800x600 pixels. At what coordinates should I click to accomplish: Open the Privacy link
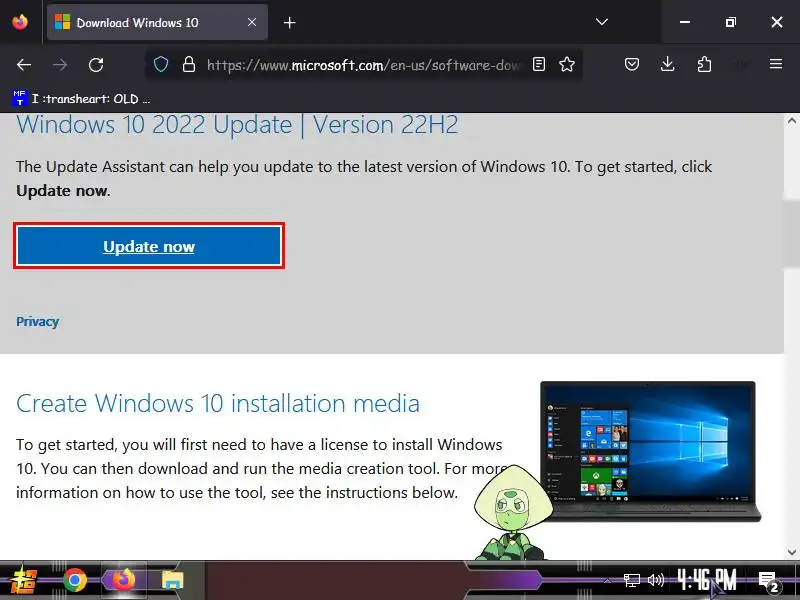point(38,321)
